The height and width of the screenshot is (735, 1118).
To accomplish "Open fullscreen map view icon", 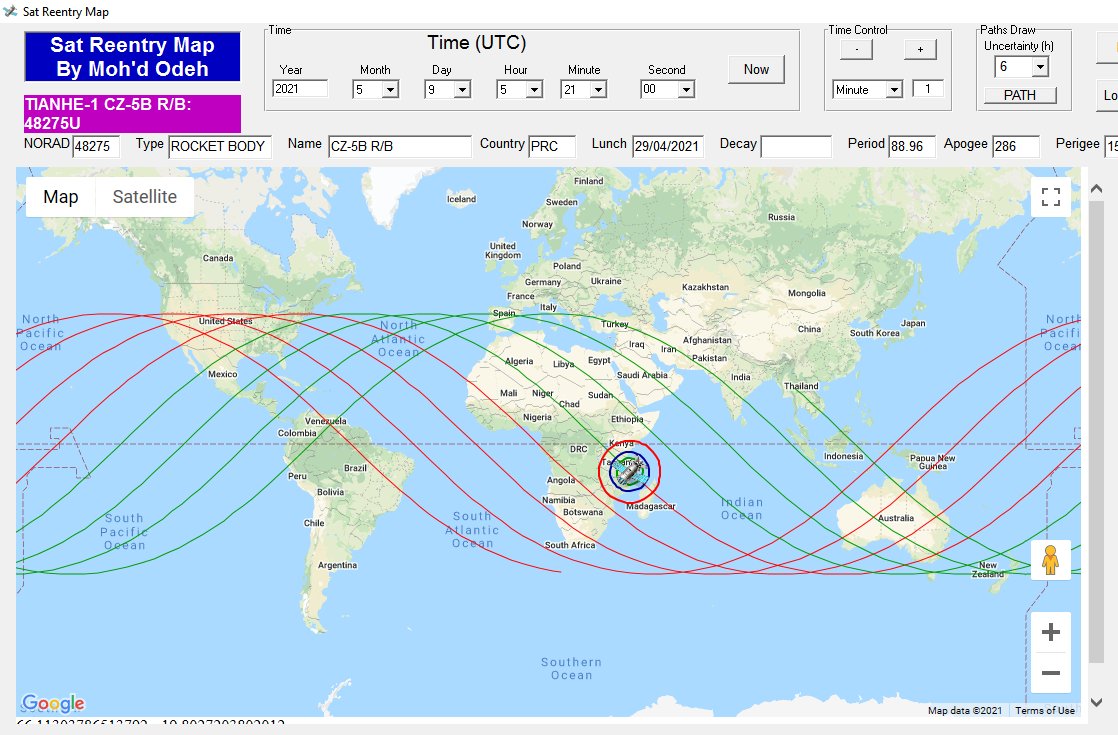I will pyautogui.click(x=1050, y=197).
